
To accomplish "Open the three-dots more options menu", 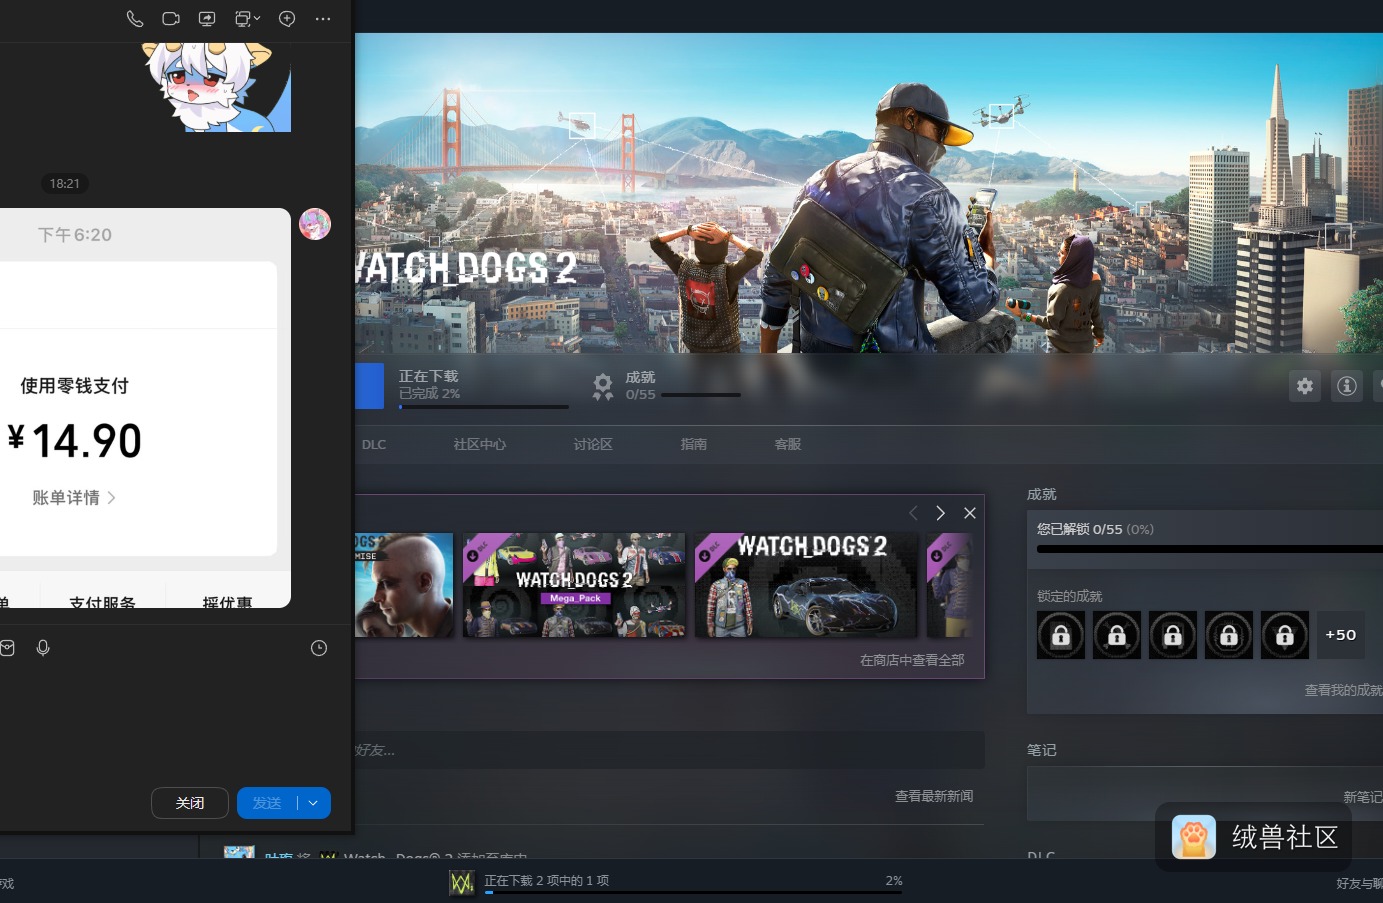I will pos(323,19).
